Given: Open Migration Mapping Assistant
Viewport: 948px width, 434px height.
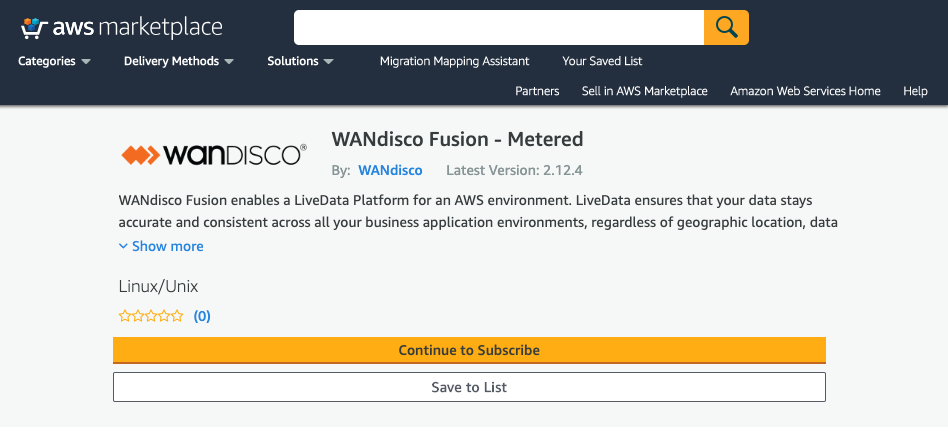Looking at the screenshot, I should tap(455, 61).
